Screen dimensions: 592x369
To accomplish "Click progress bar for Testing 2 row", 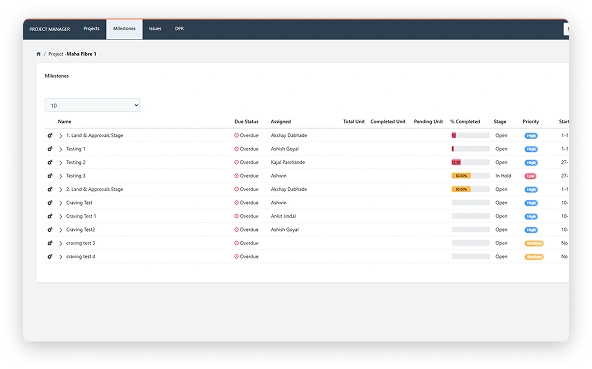I will (x=470, y=162).
